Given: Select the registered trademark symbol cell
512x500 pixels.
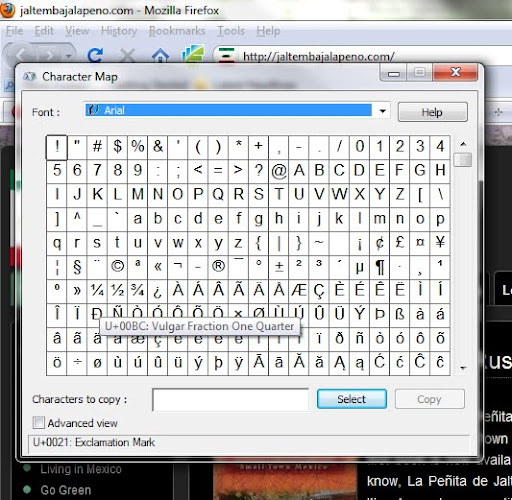Looking at the screenshot, I should point(218,267).
